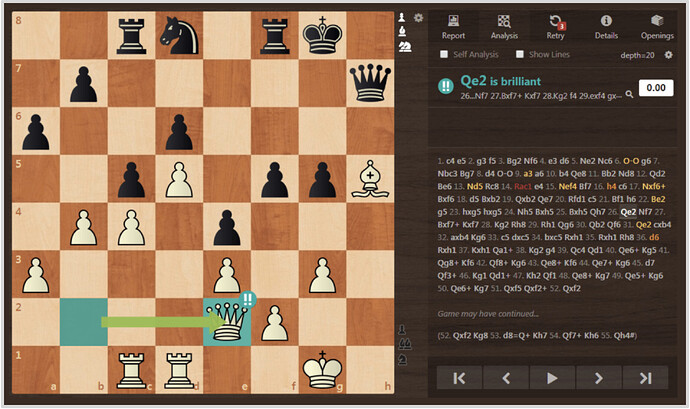Click board settings gear near top-right of board
The image size is (690, 409).
point(419,18)
